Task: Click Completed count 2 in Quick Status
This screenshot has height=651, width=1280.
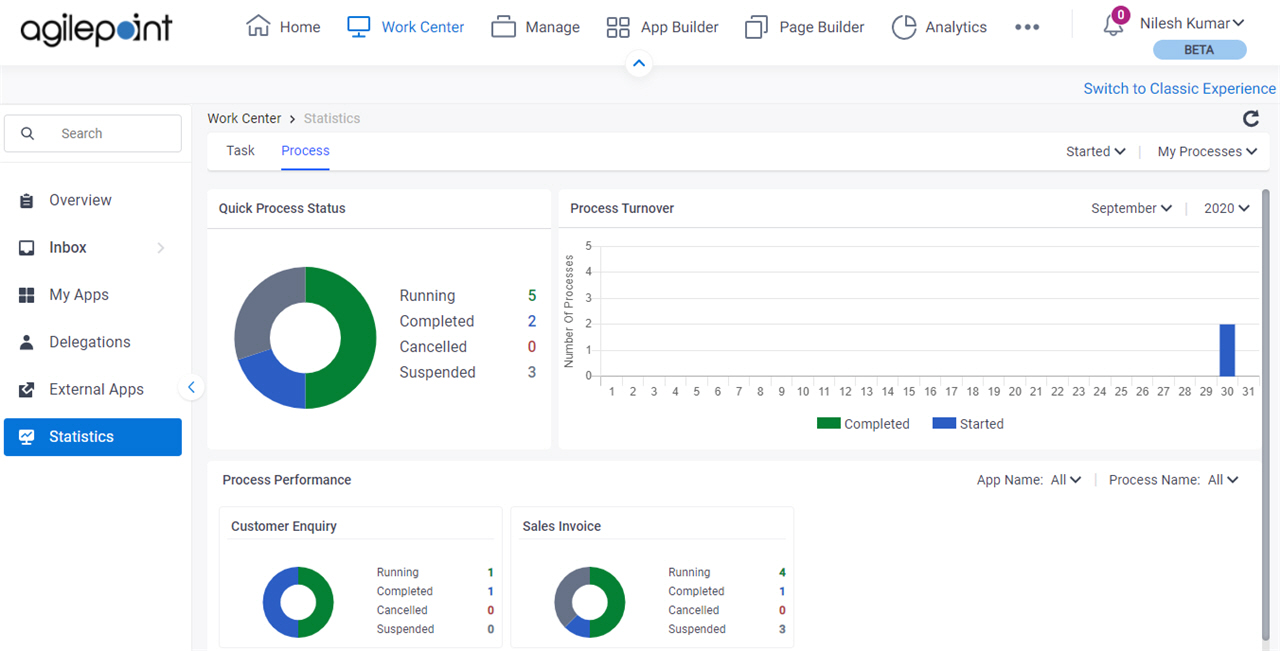Action: pos(532,321)
